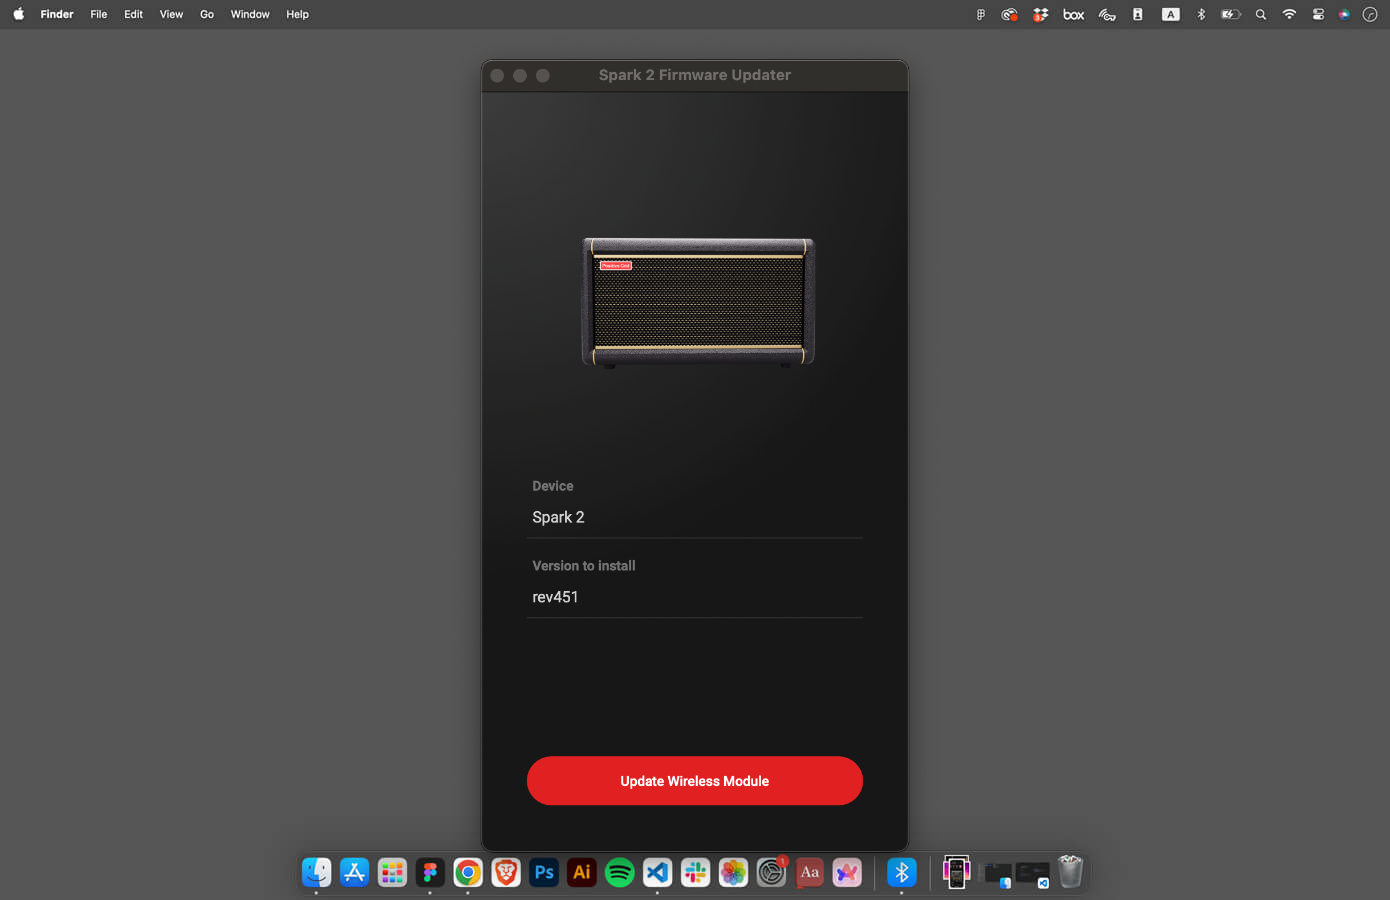Click the Update Wireless Module button
Viewport: 1390px width, 900px height.
point(694,781)
